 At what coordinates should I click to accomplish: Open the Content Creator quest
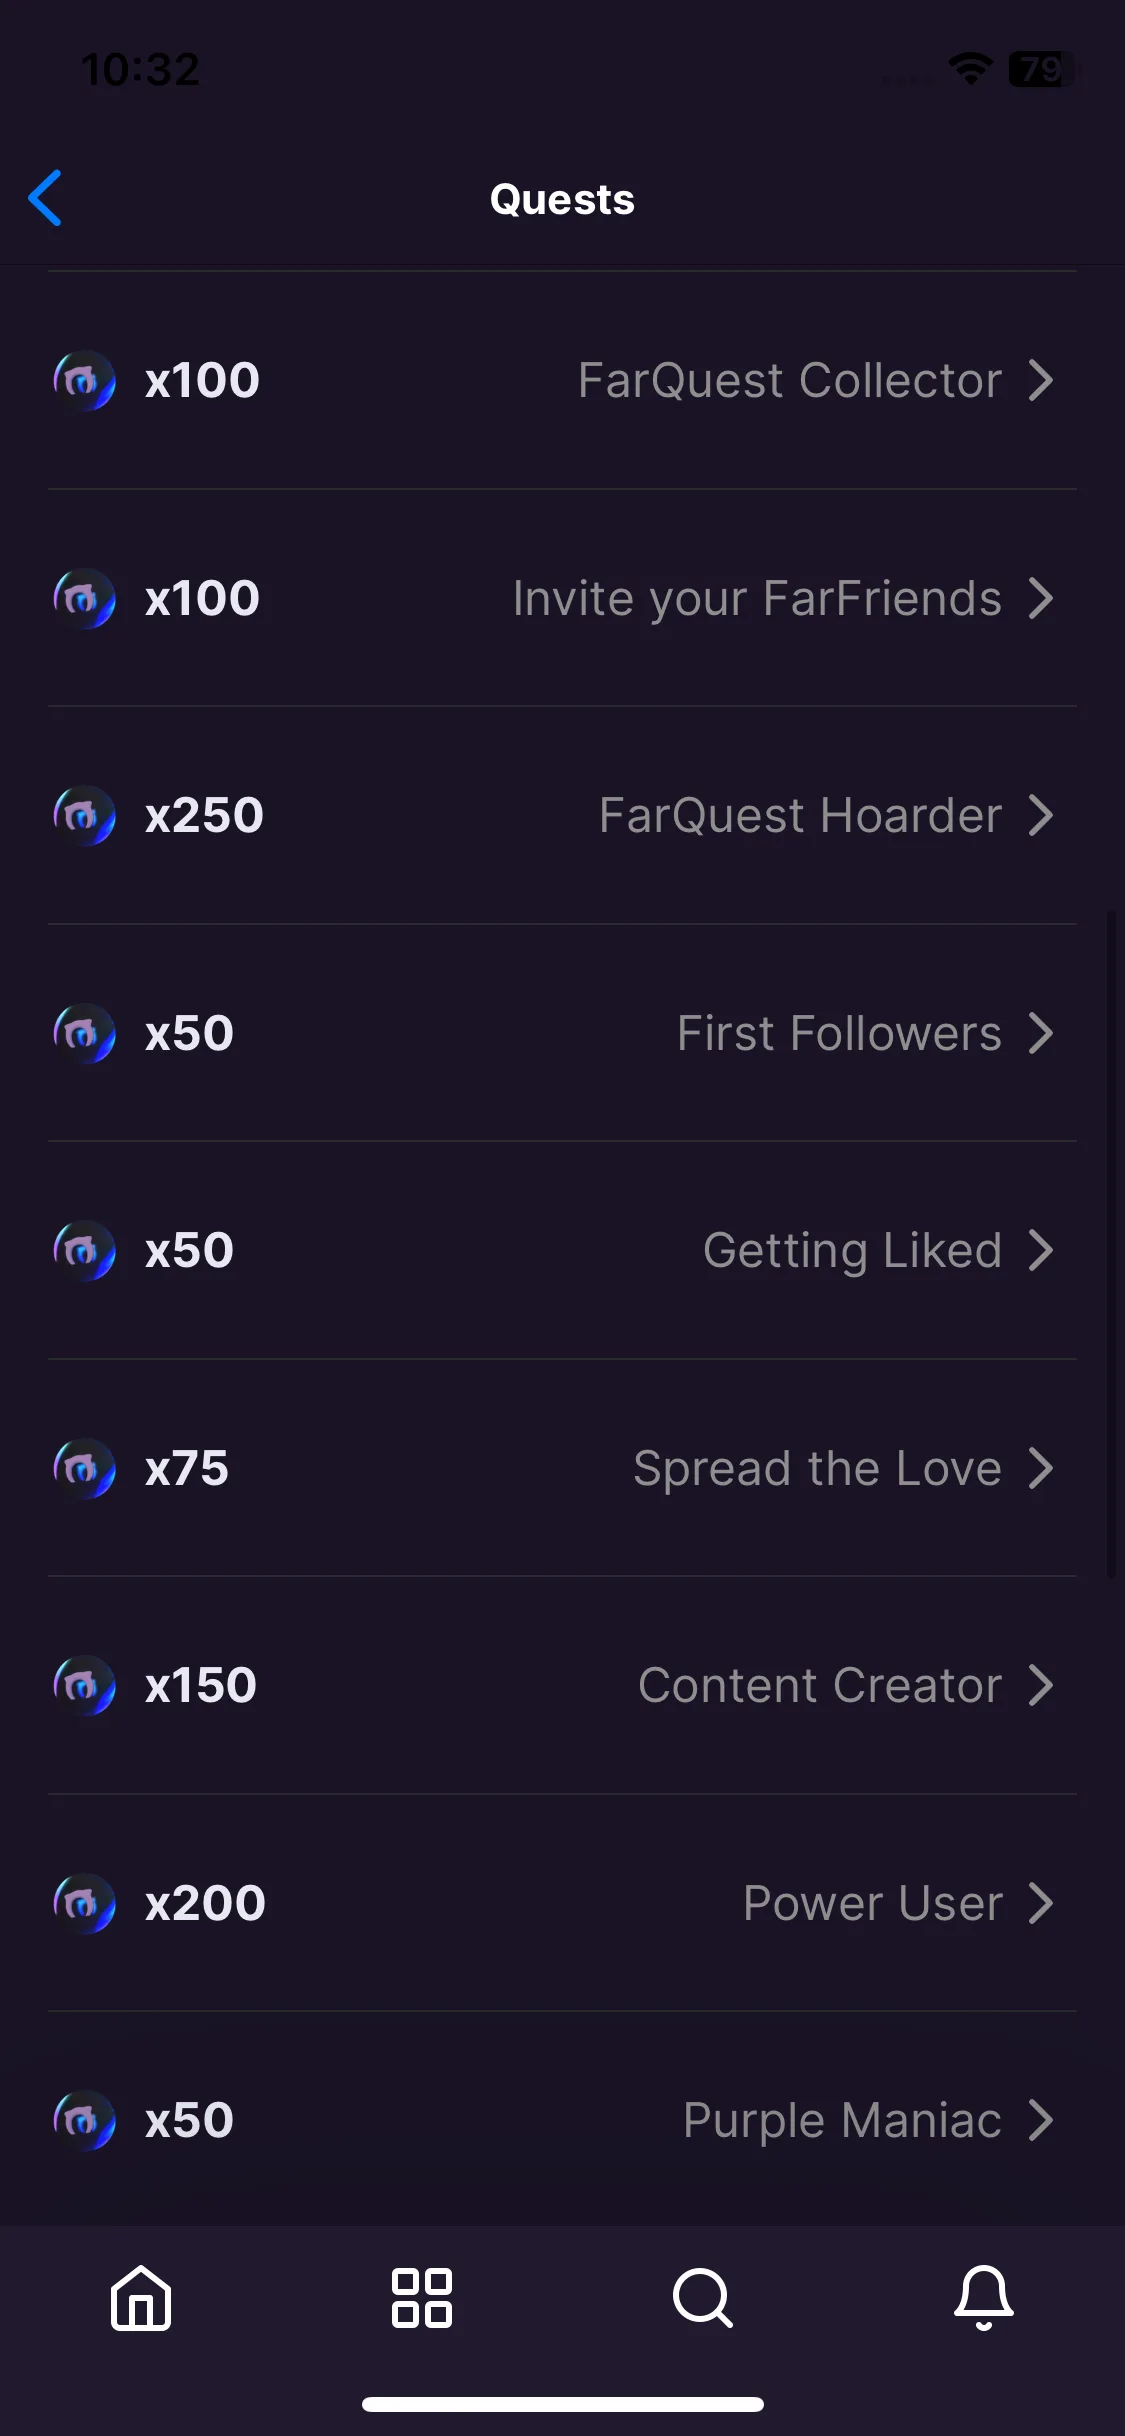click(562, 1686)
